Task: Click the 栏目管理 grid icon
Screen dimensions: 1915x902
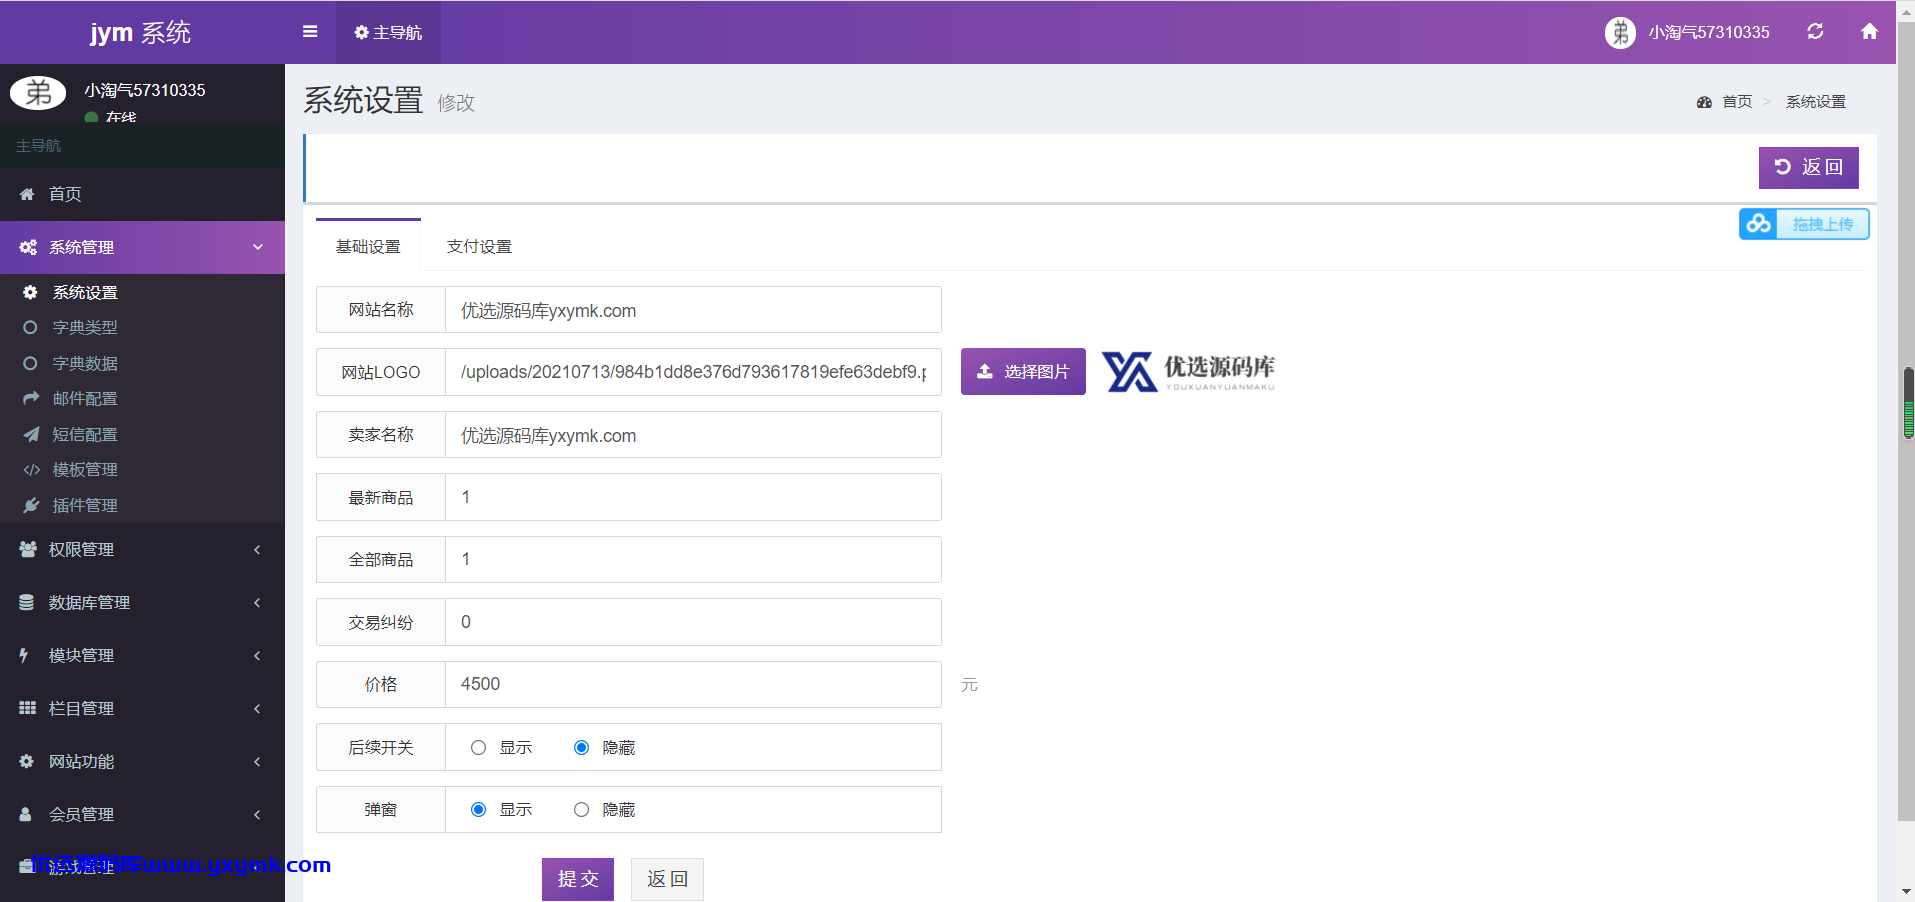Action: point(27,708)
